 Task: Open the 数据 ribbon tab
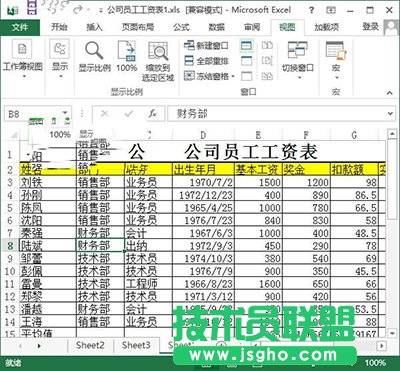[x=216, y=27]
